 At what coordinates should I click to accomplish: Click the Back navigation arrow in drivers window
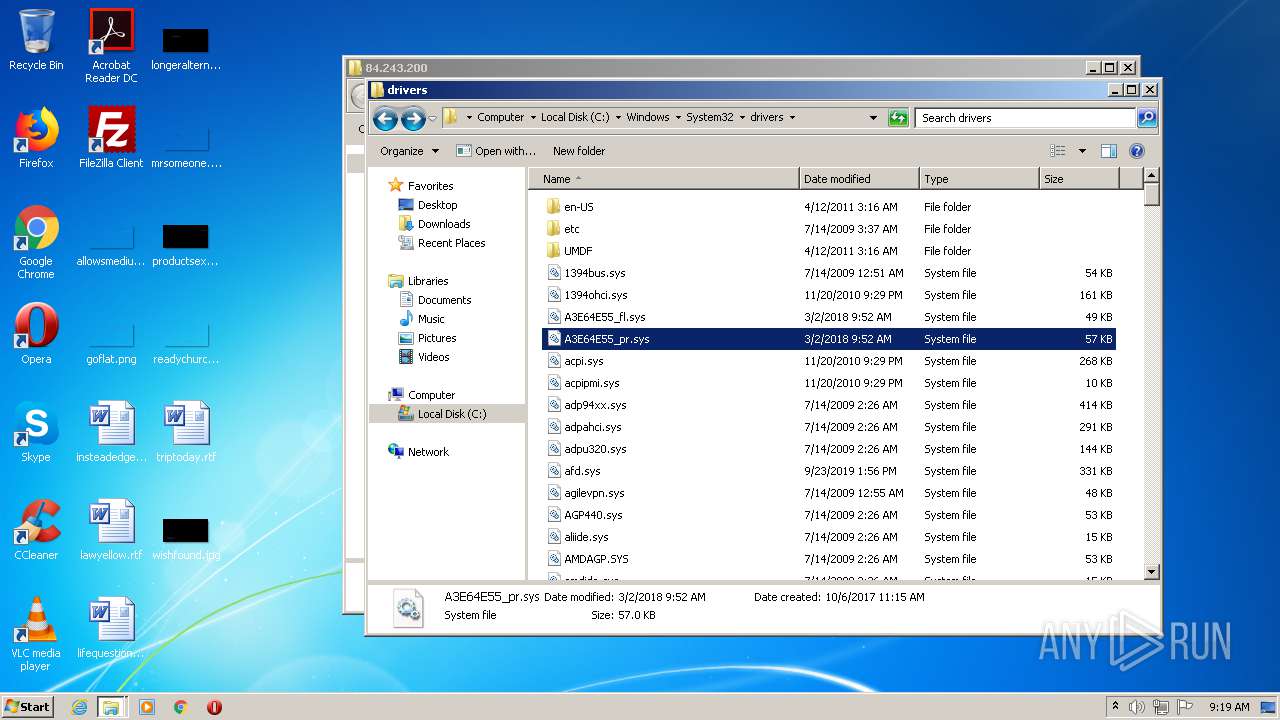point(385,119)
